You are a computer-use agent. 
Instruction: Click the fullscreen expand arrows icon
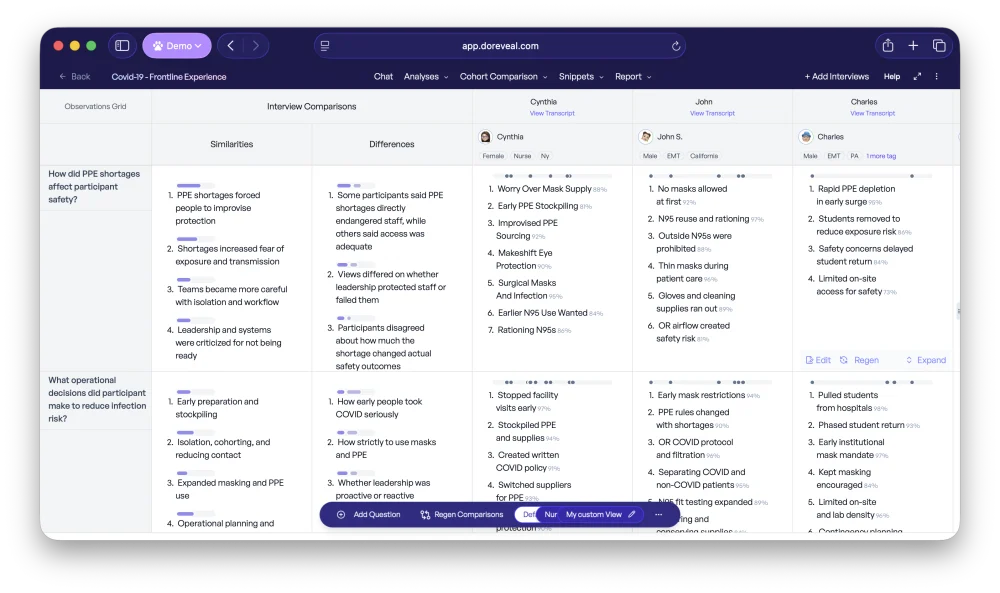[x=917, y=77]
